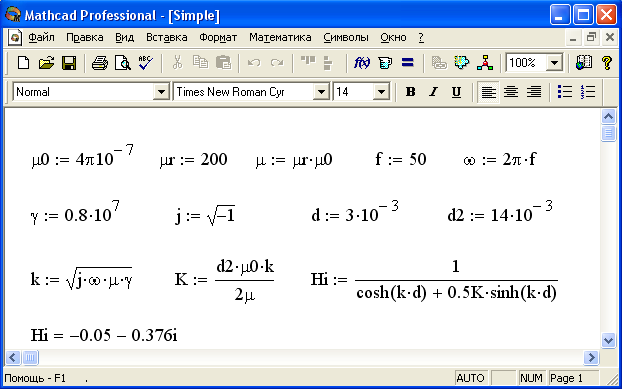Click the vertical scrollbar down arrow

pos(608,340)
